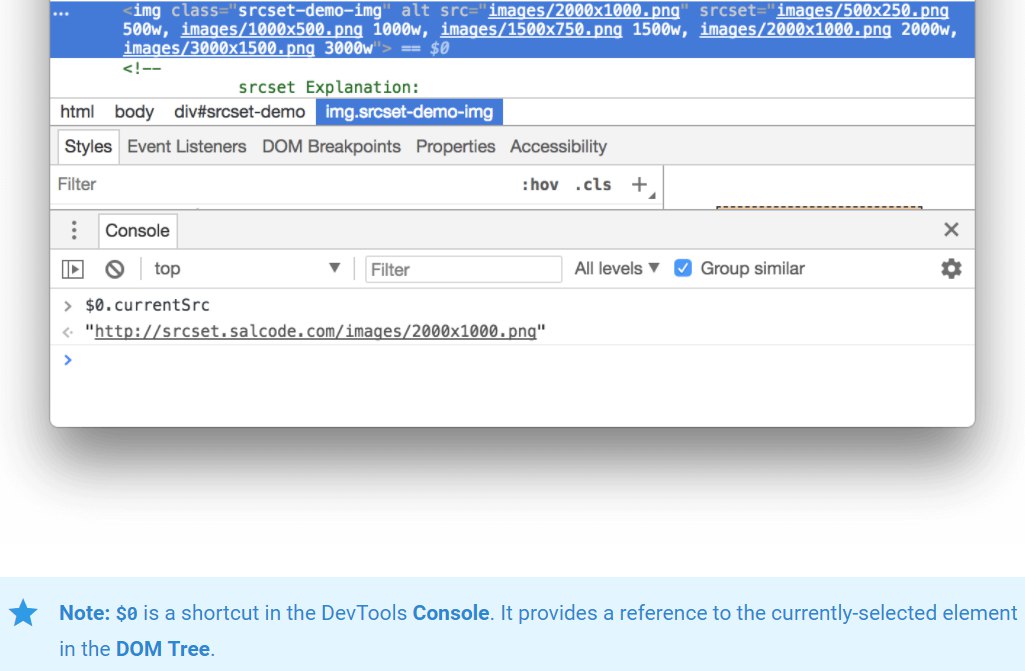Expand the All levels log dropdown

[617, 268]
